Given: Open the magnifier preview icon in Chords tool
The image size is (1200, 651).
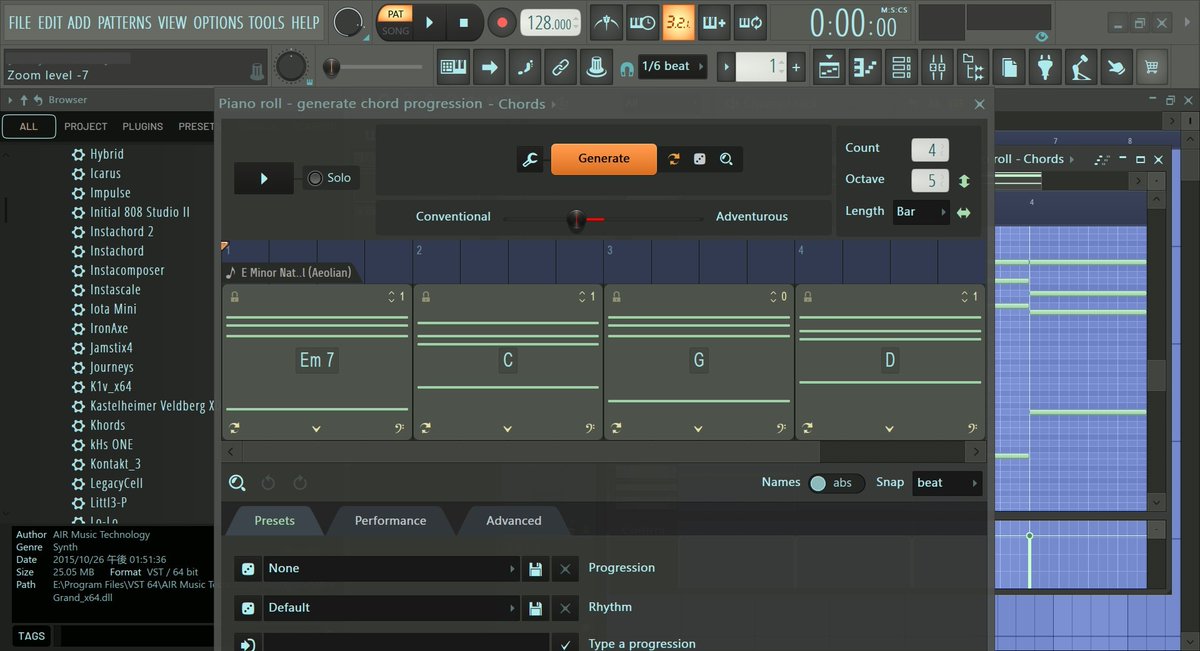Looking at the screenshot, I should tap(727, 159).
